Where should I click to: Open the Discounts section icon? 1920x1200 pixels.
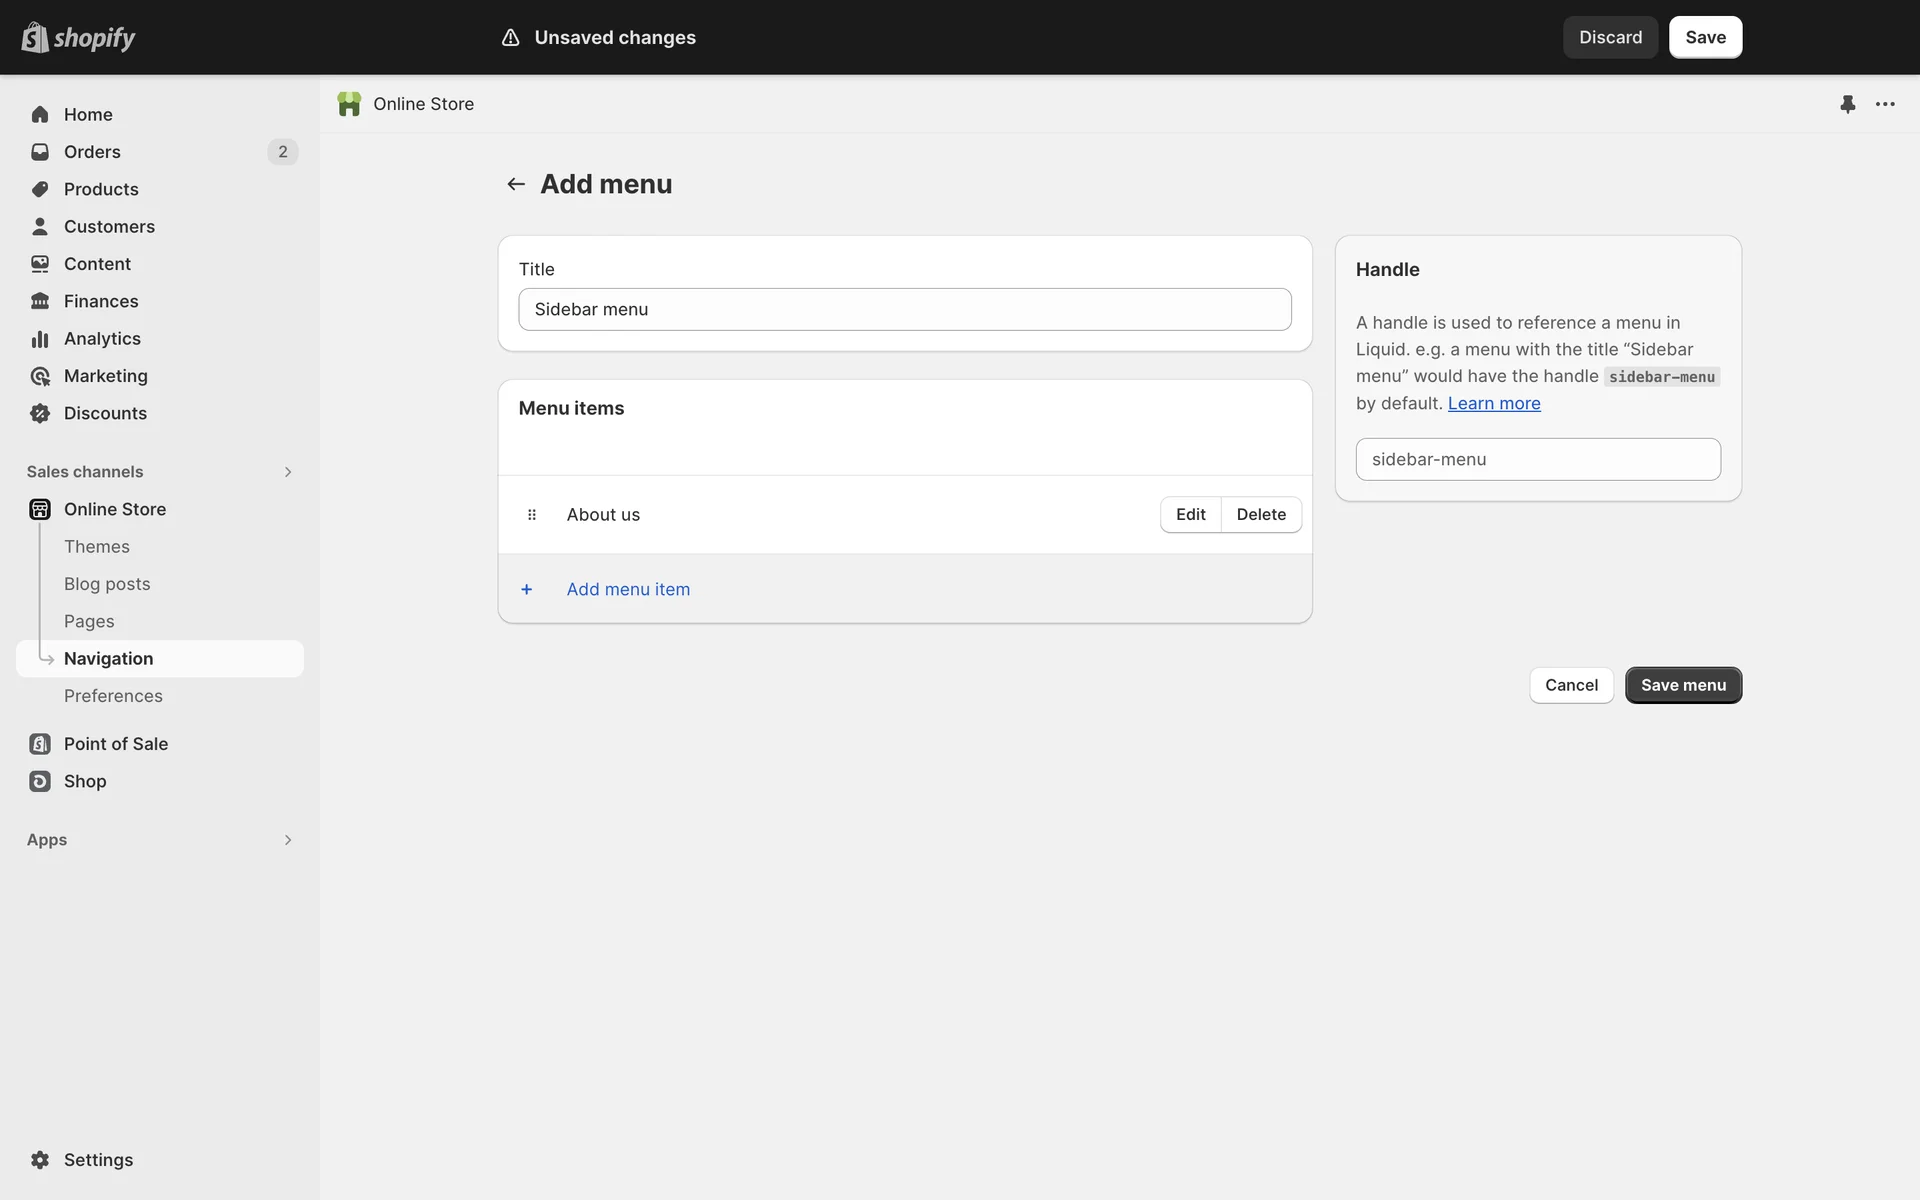tap(40, 414)
